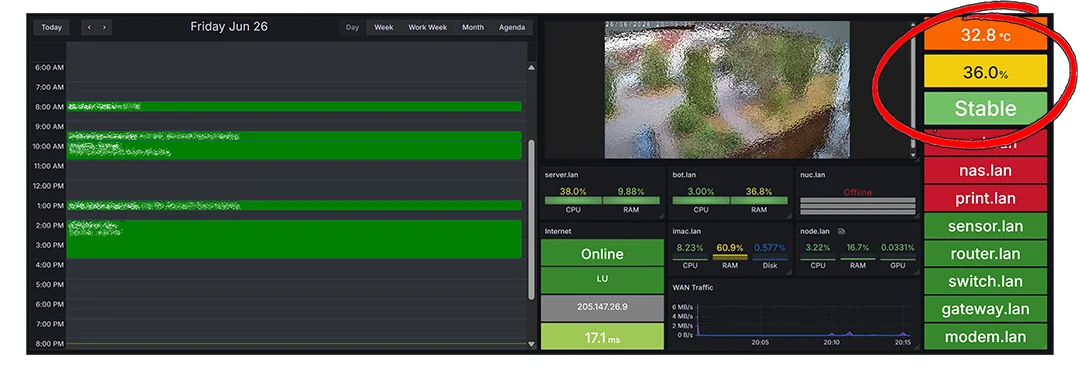Click the 36.0% humidity tile
1080x368 pixels.
point(985,72)
